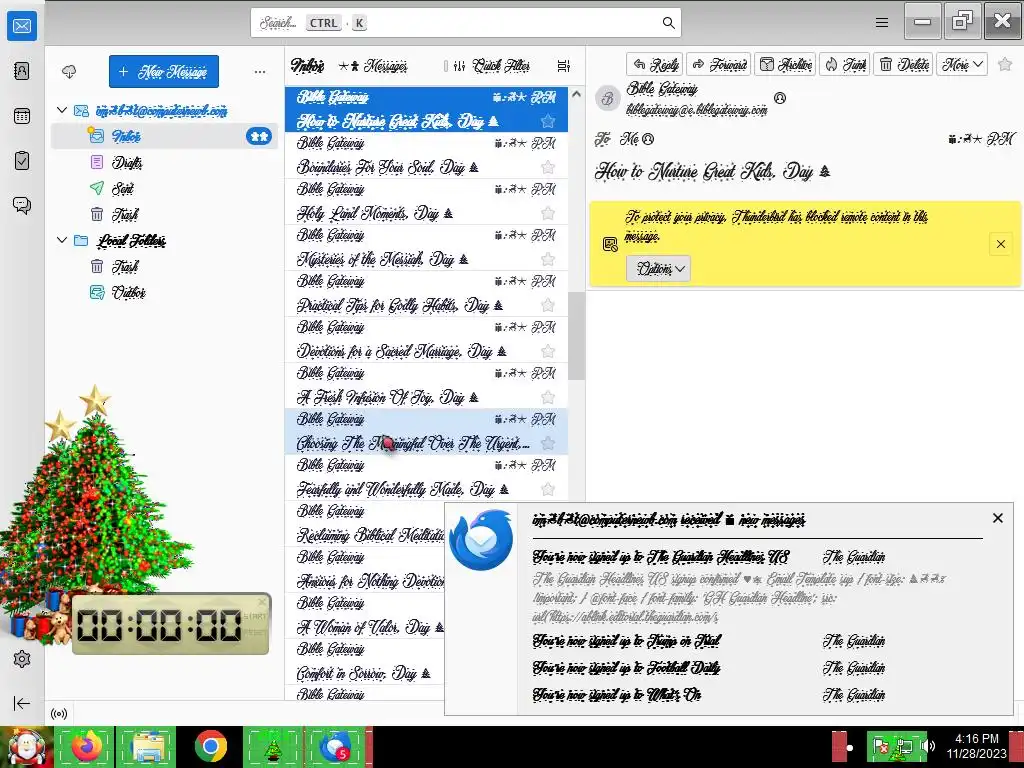Screen dimensions: 1024x768
Task: Collapse the Local Folders tree
Action: coord(62,240)
